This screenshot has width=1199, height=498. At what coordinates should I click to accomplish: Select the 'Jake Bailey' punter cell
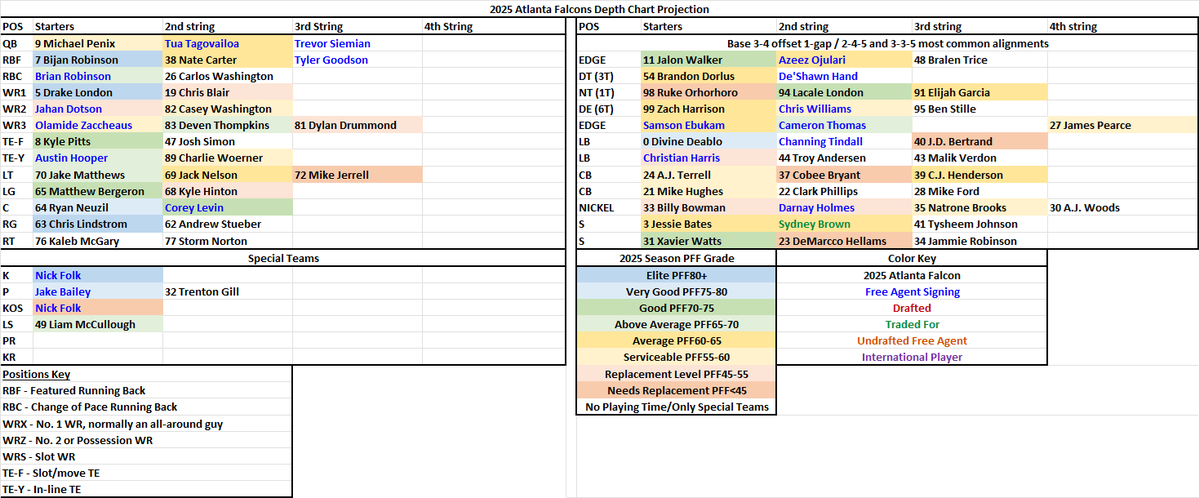98,291
